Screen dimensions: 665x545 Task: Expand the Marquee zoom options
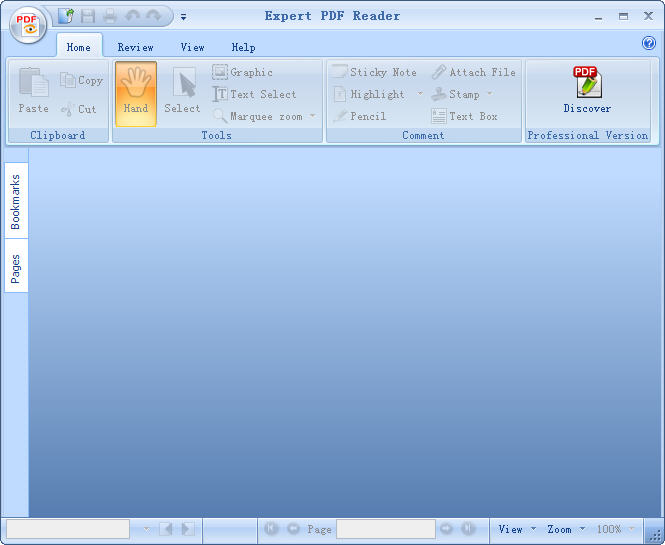tap(312, 116)
